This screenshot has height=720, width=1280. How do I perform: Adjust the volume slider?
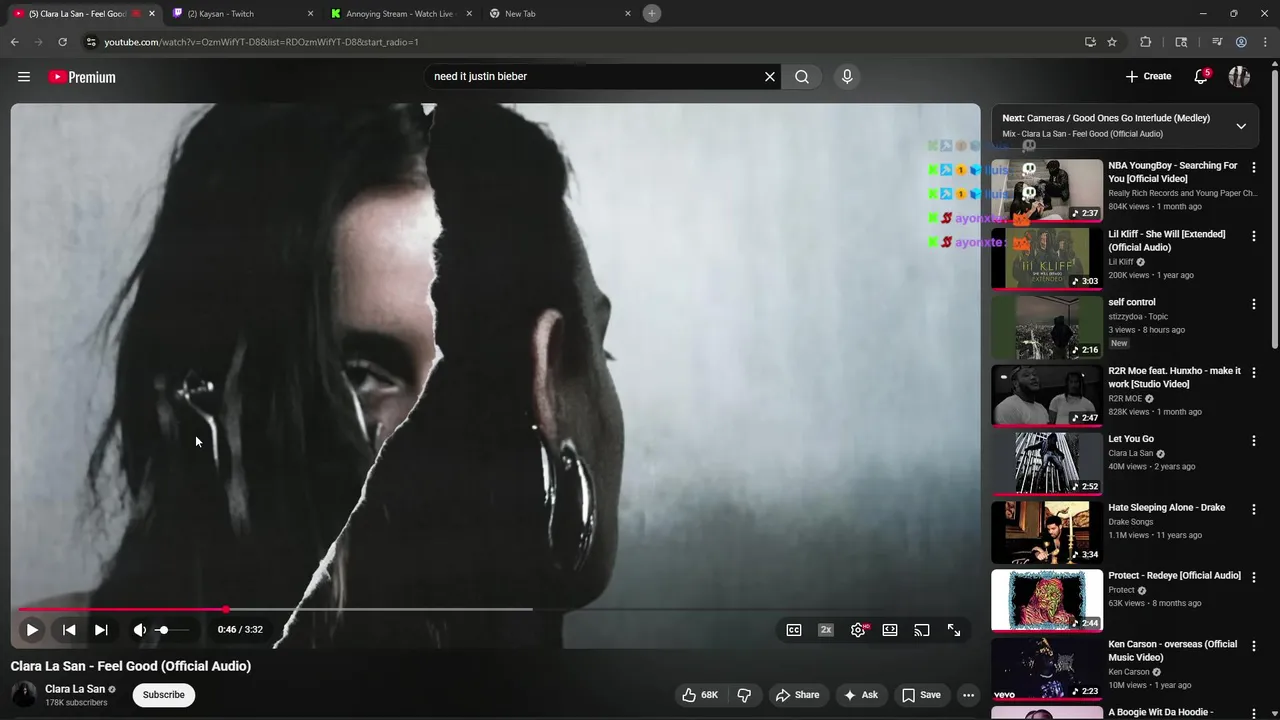coord(172,630)
